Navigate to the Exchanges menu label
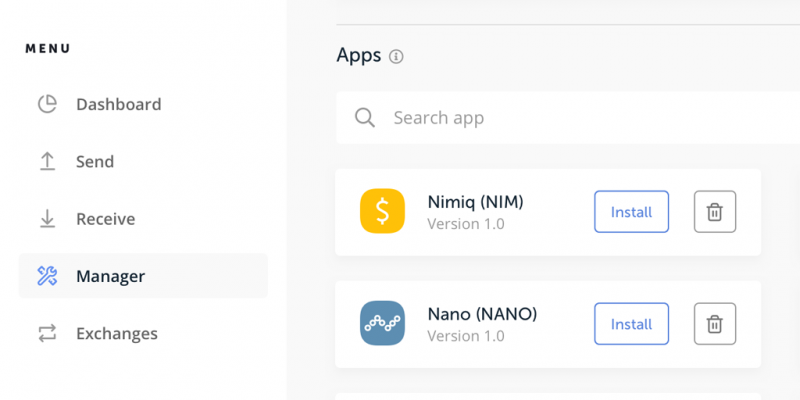This screenshot has height=400, width=800. tap(116, 333)
